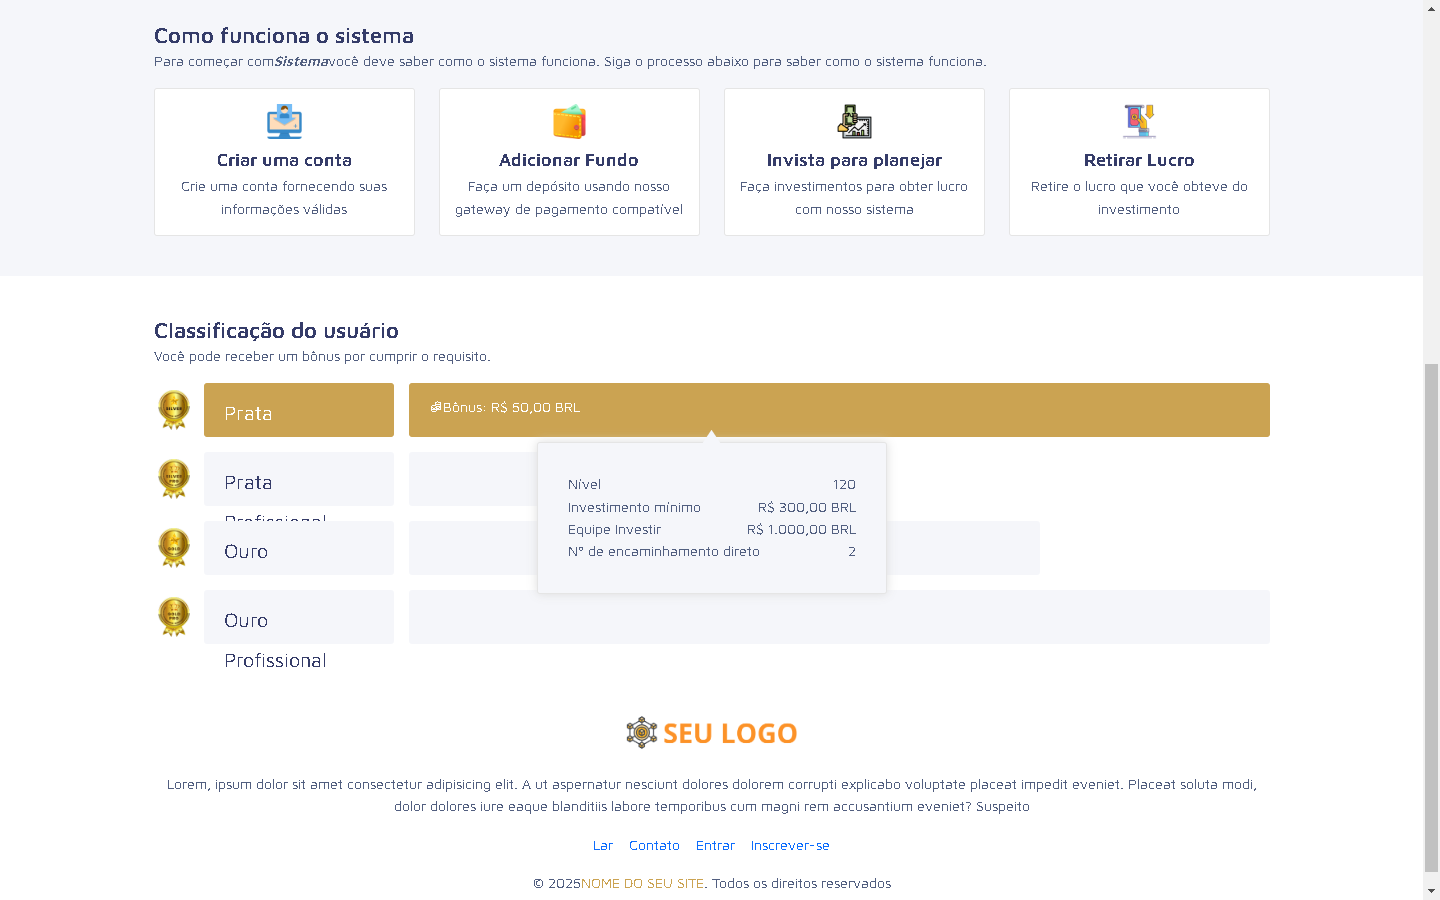Click the Ouro rank medal badge
The image size is (1440, 900).
(174, 547)
